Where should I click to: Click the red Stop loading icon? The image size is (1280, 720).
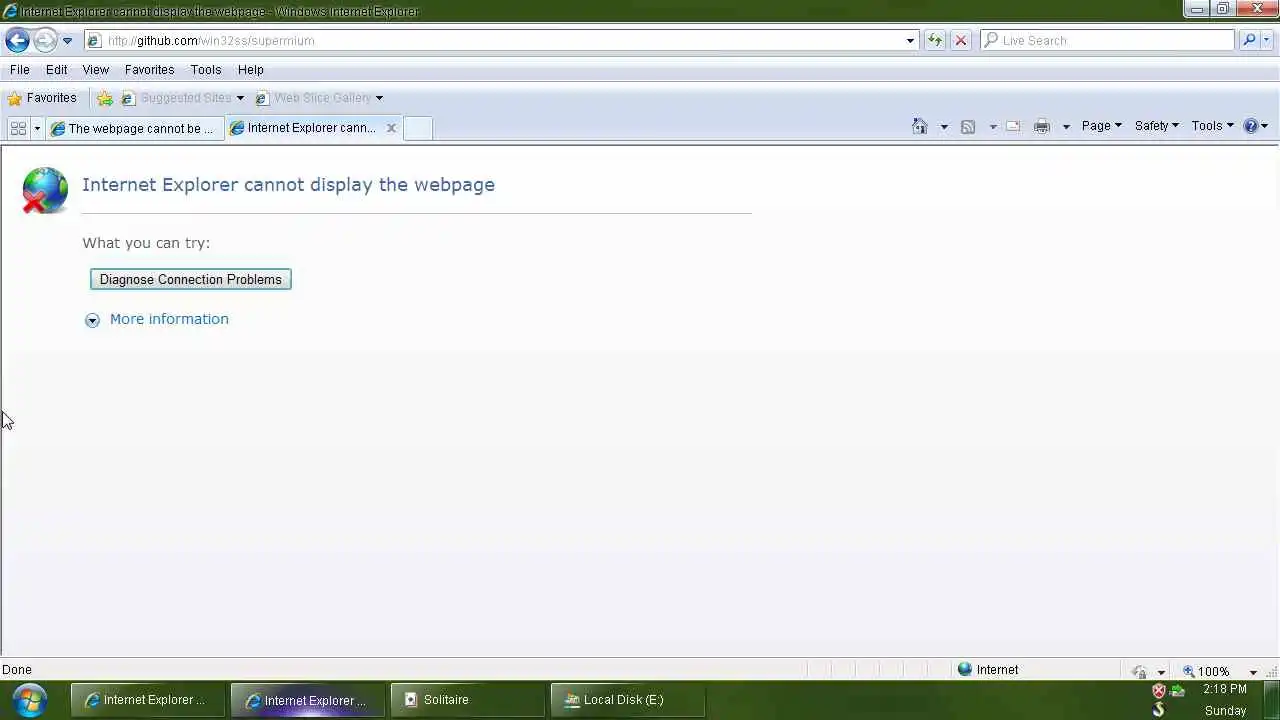pyautogui.click(x=961, y=40)
